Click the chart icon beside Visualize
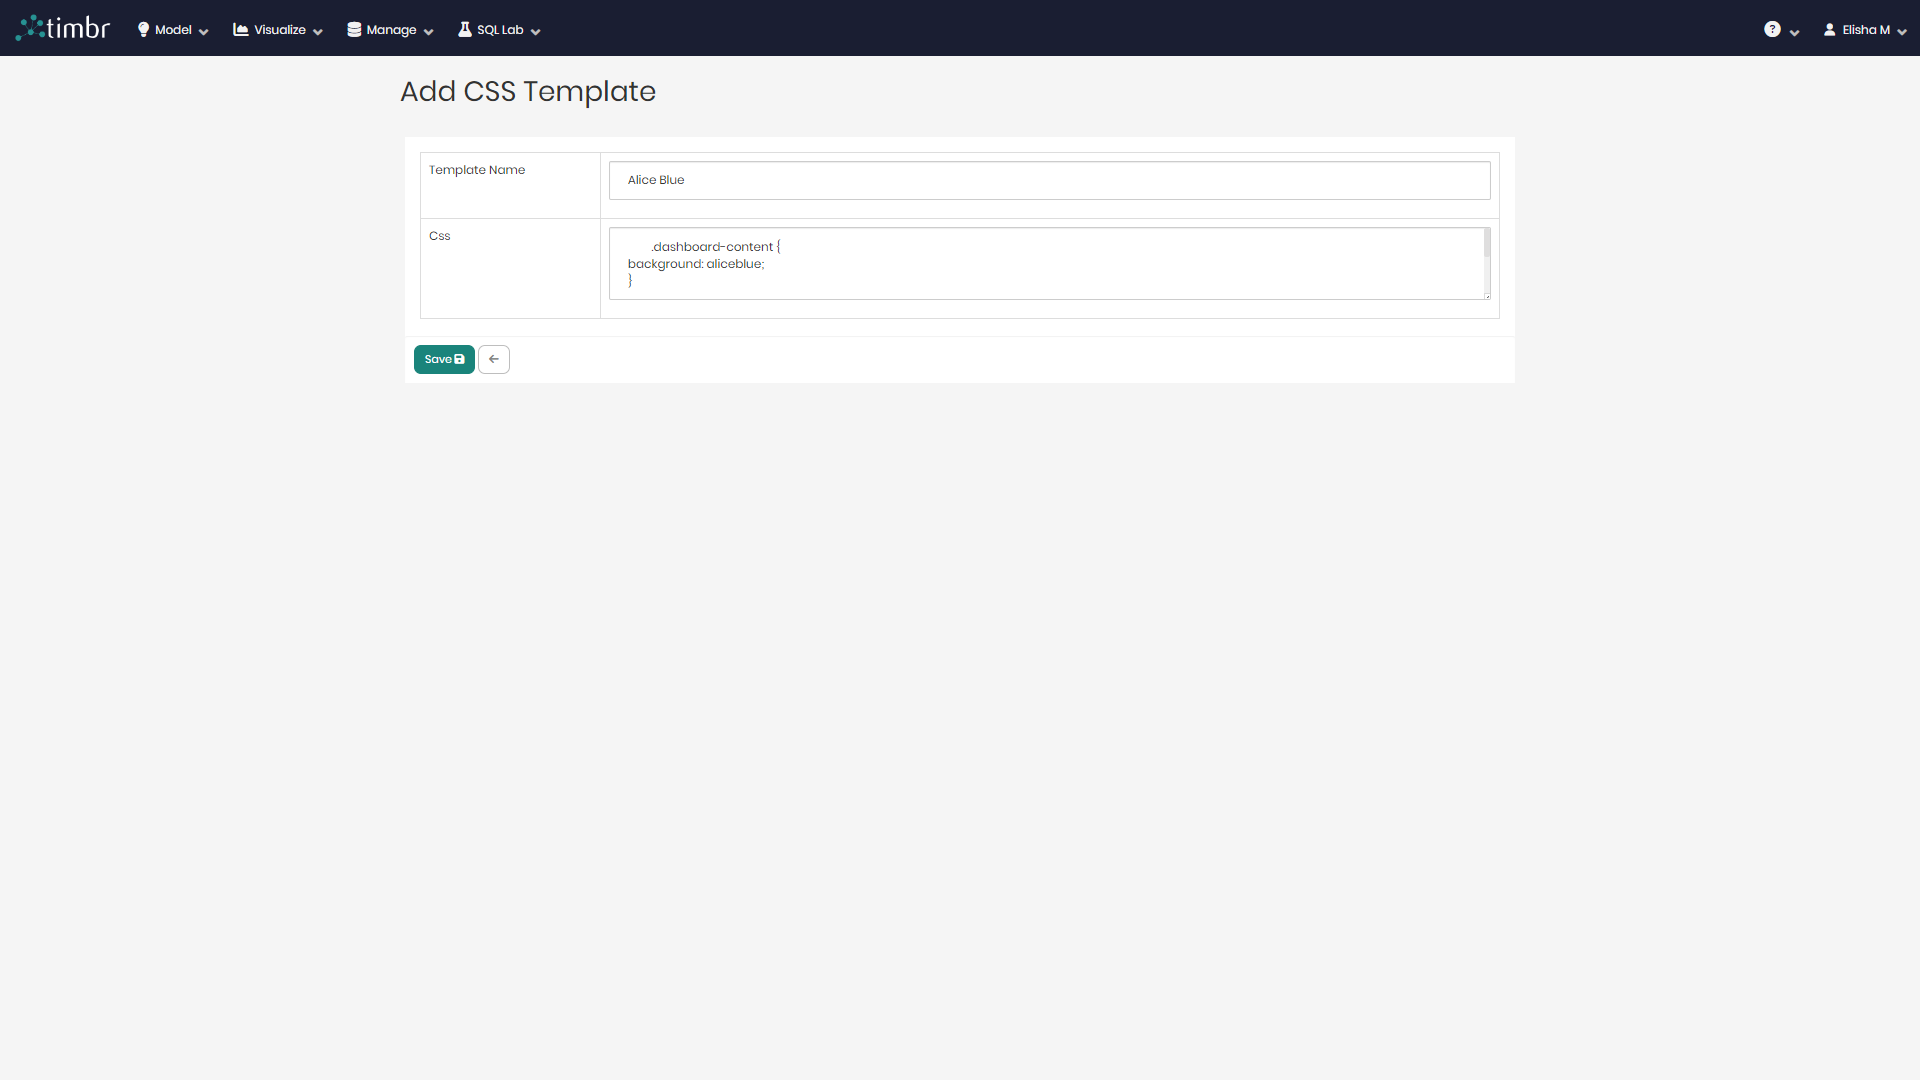 (x=241, y=29)
